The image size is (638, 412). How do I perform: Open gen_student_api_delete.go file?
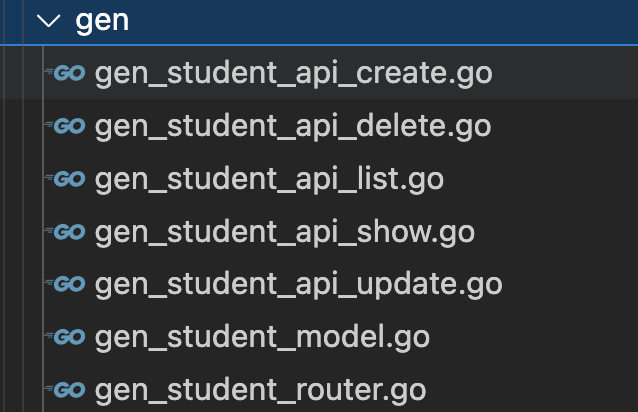[293, 127]
